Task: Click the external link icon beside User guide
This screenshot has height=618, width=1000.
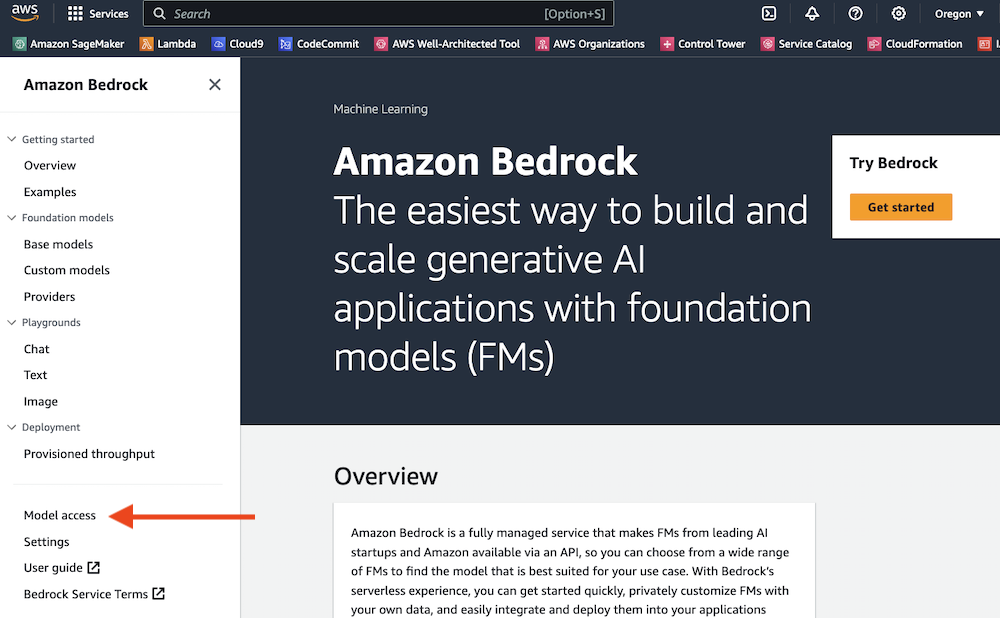Action: click(x=94, y=568)
